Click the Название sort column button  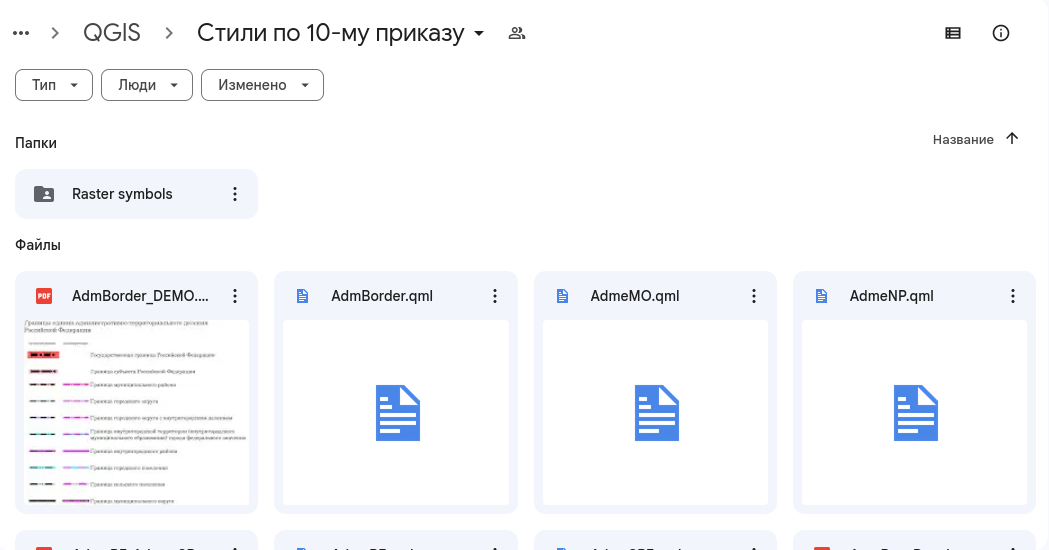pos(963,139)
